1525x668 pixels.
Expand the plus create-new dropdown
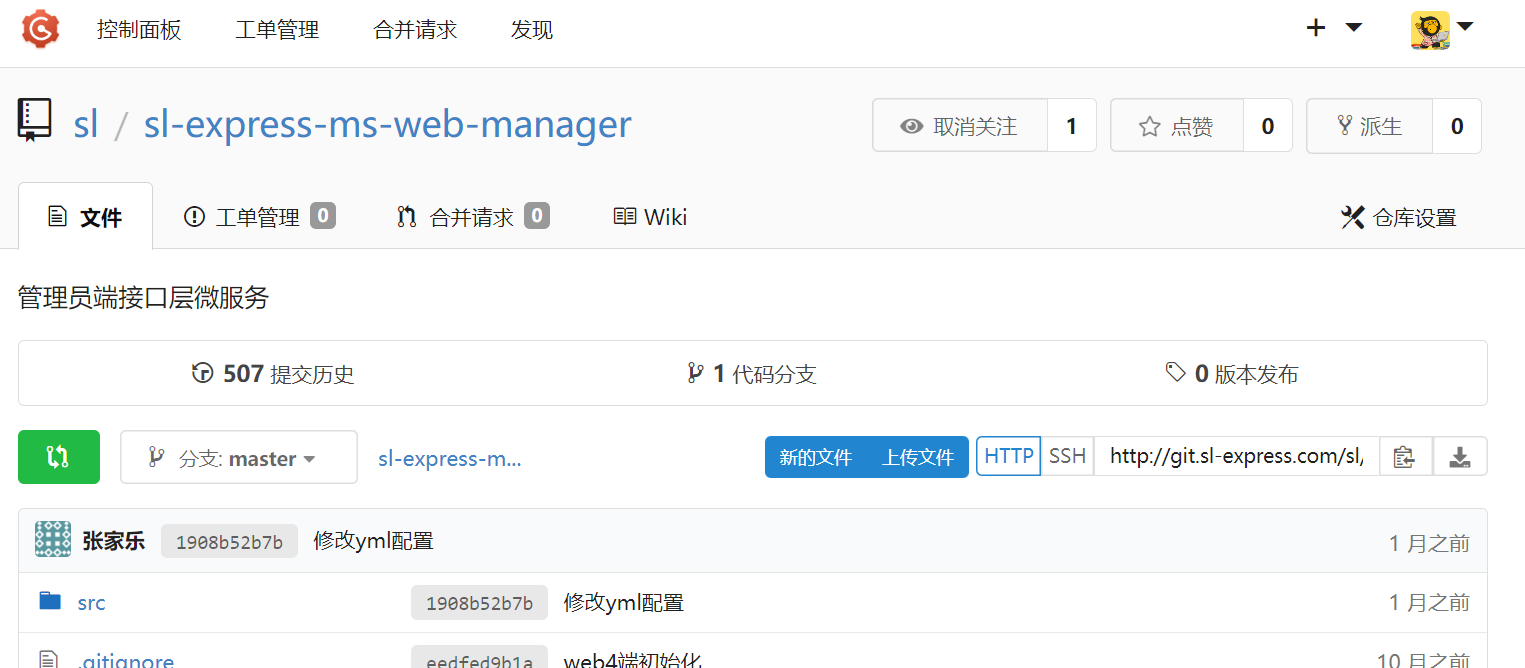tap(1334, 28)
